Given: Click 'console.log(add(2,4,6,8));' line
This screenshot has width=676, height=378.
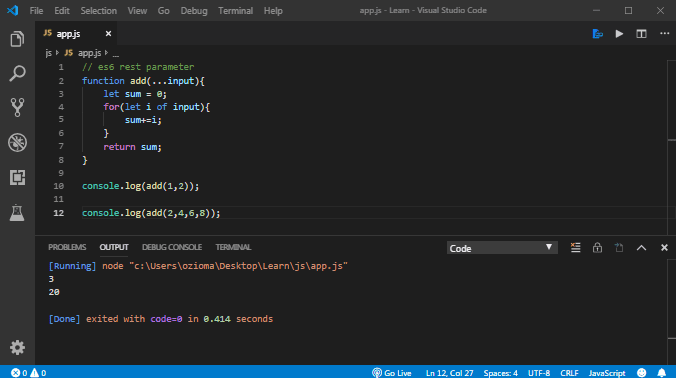Looking at the screenshot, I should (151, 213).
